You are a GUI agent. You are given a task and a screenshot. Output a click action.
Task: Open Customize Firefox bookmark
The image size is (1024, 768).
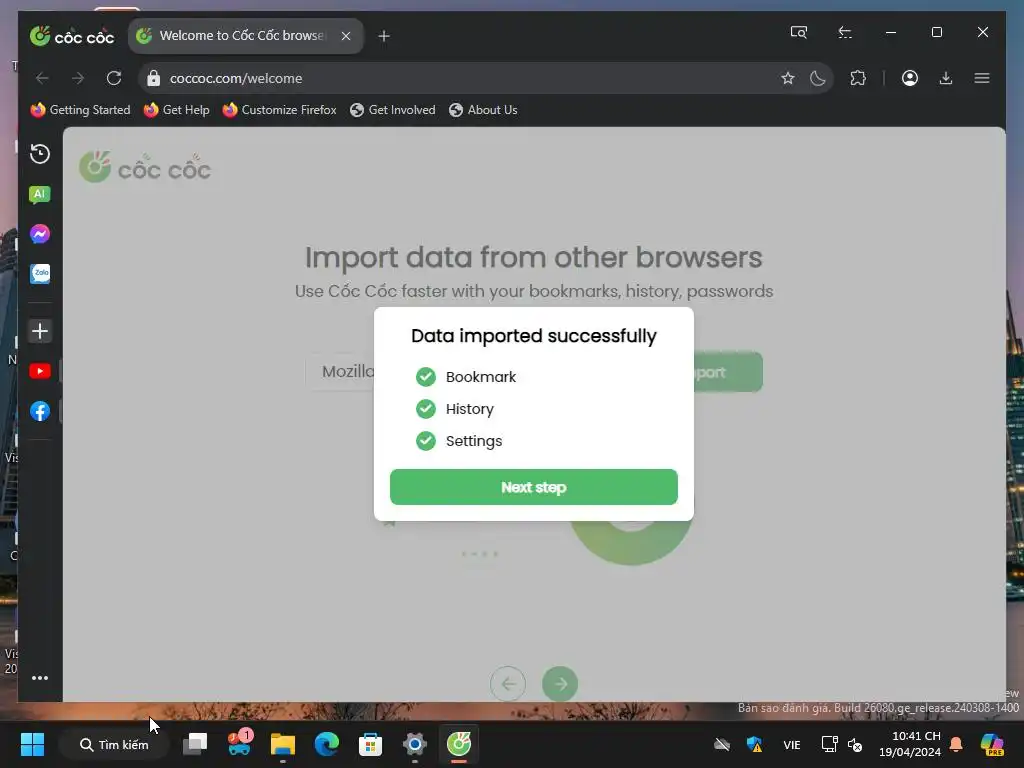pos(280,110)
